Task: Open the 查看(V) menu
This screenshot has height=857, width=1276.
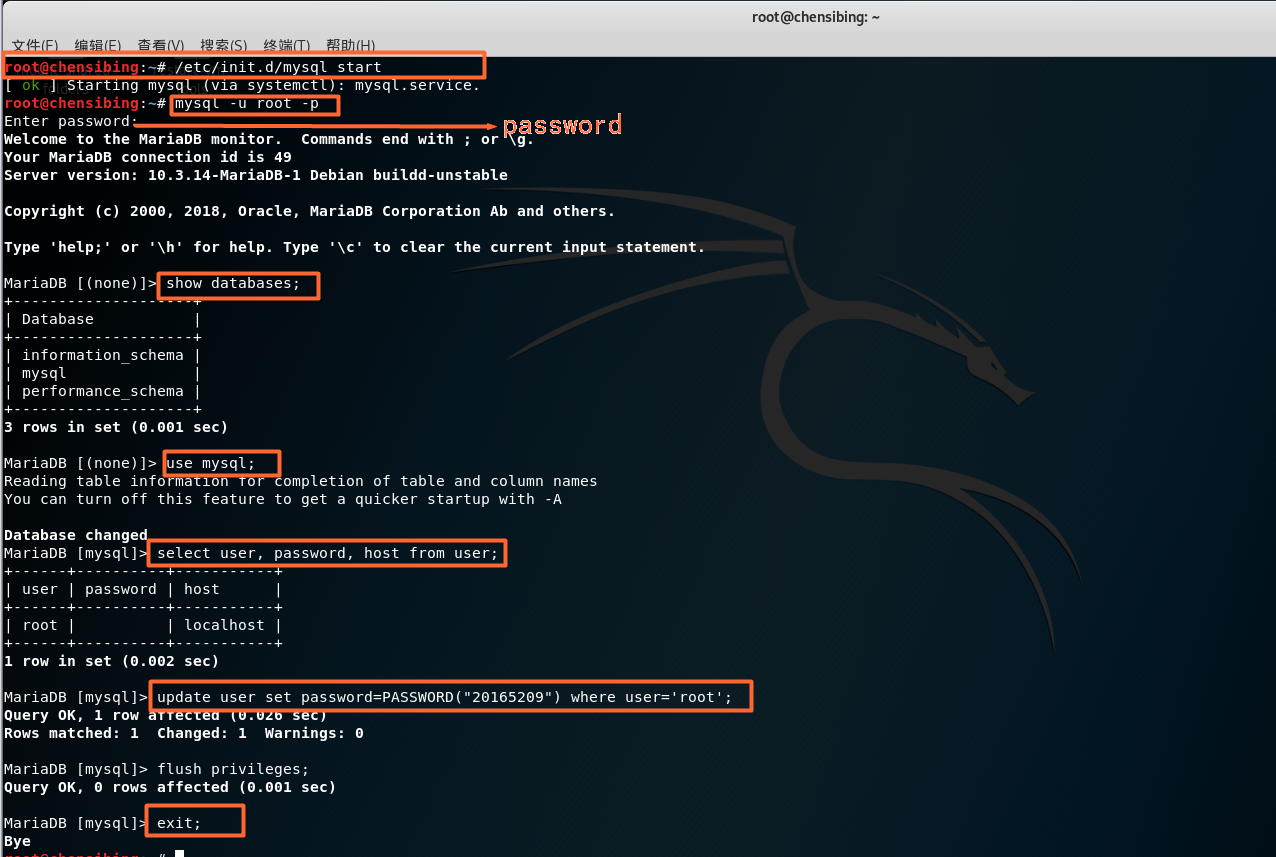Action: pos(161,45)
